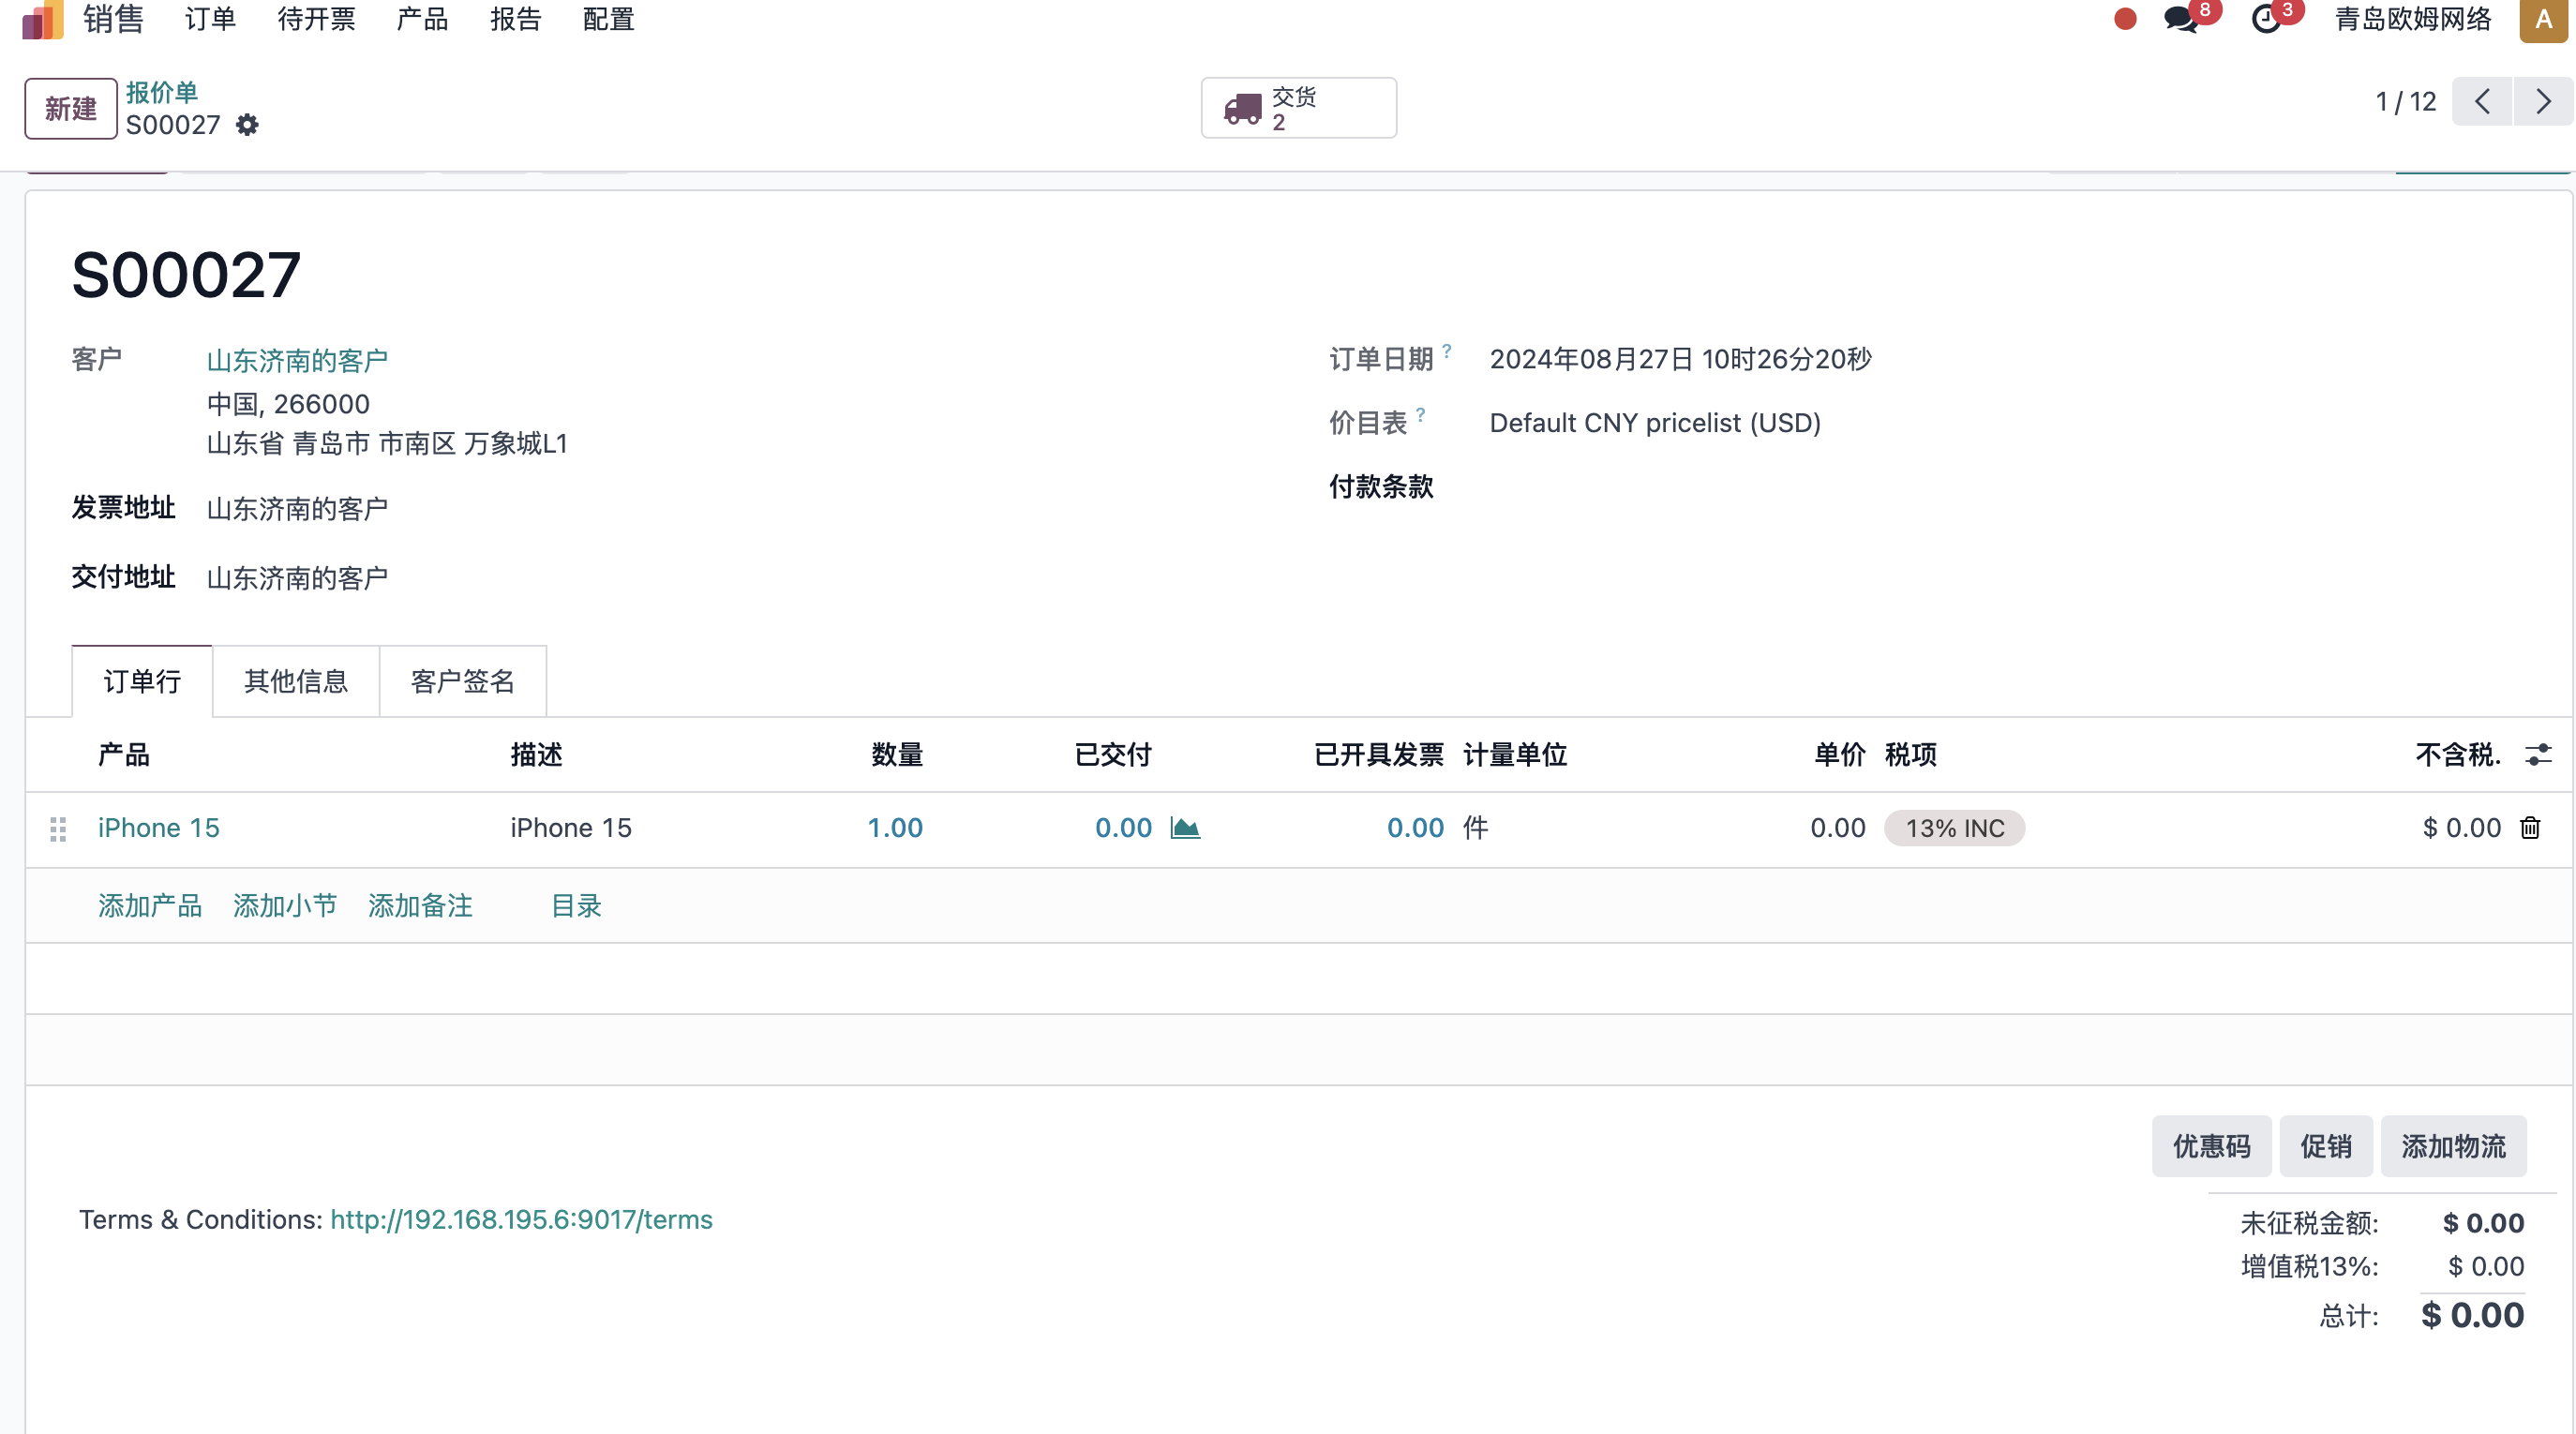The width and height of the screenshot is (2576, 1434).
Task: Click the unit of measure 件 cell
Action: (x=1475, y=828)
